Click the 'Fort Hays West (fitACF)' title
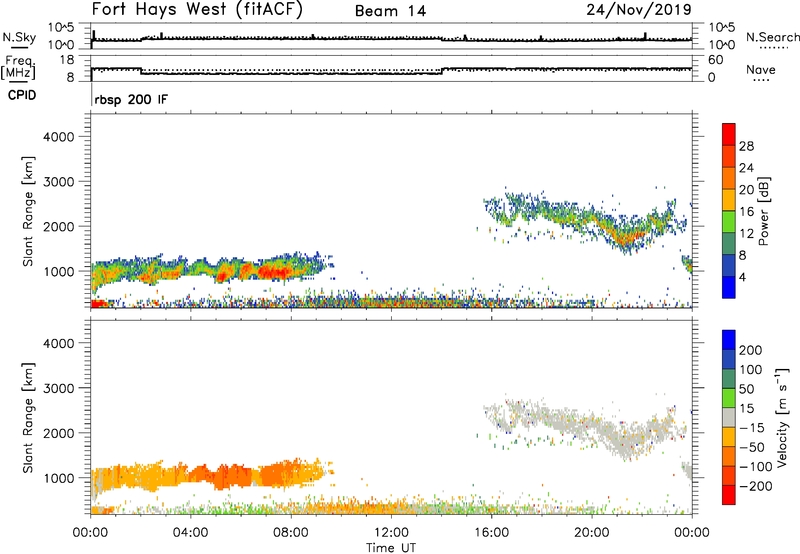This screenshot has width=800, height=554. [x=197, y=10]
